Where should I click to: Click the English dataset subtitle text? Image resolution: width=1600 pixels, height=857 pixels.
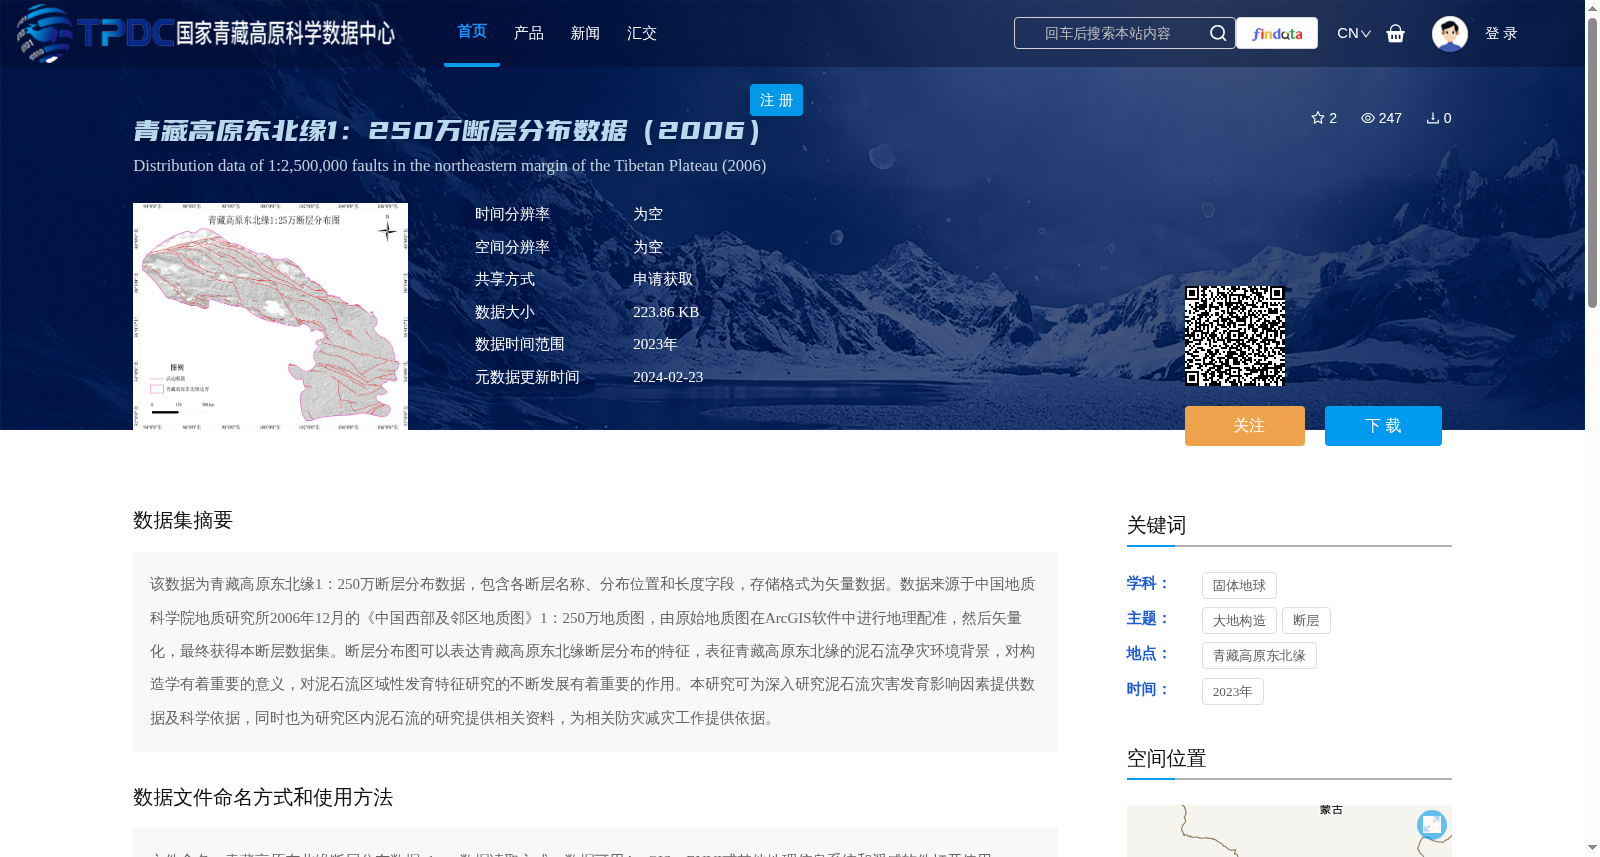point(450,166)
